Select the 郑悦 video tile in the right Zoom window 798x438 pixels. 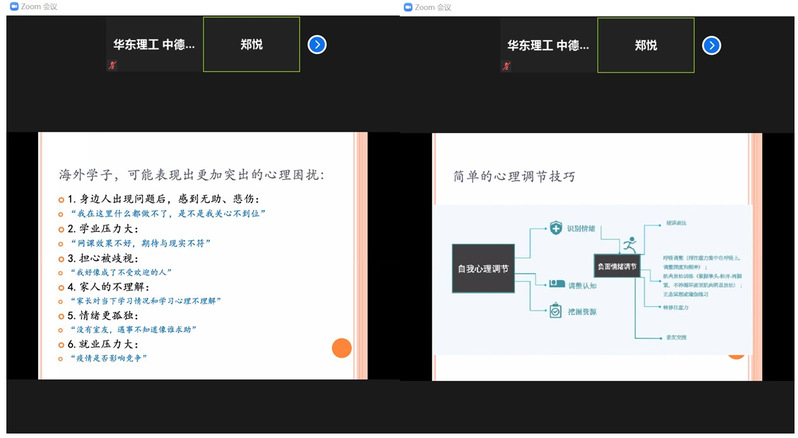[646, 45]
